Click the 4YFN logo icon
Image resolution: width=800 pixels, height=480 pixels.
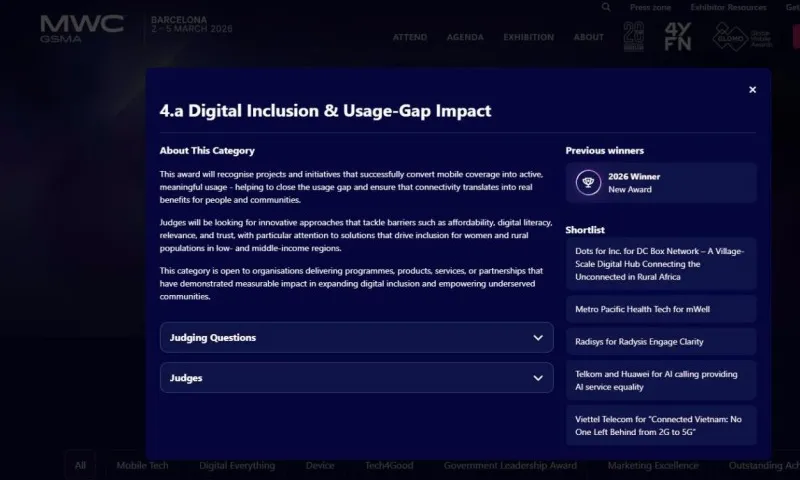pos(679,37)
